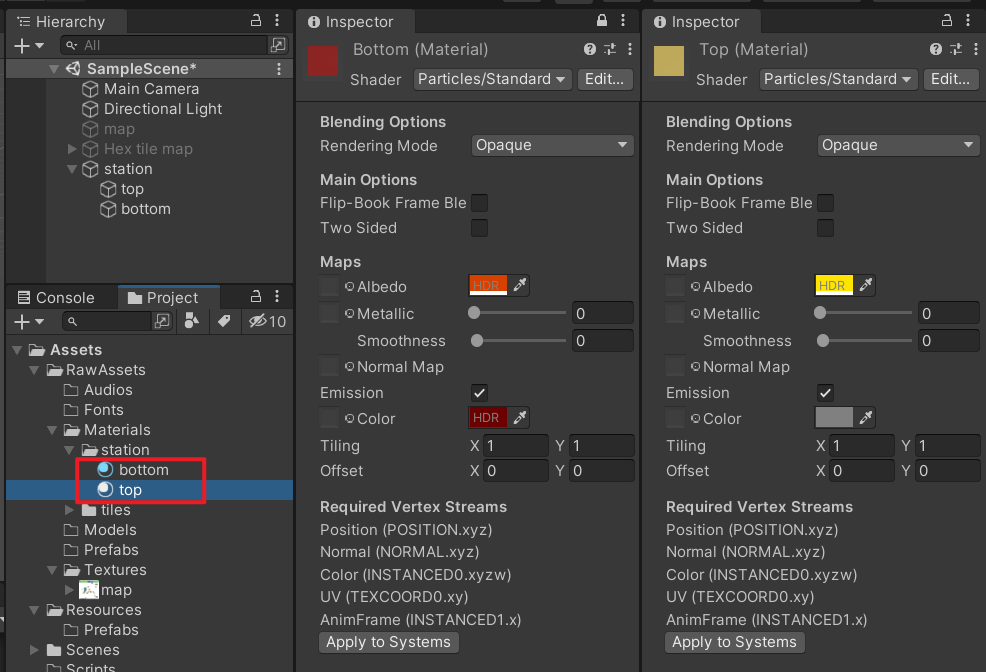Toggle hidden packages visibility count

[267, 321]
